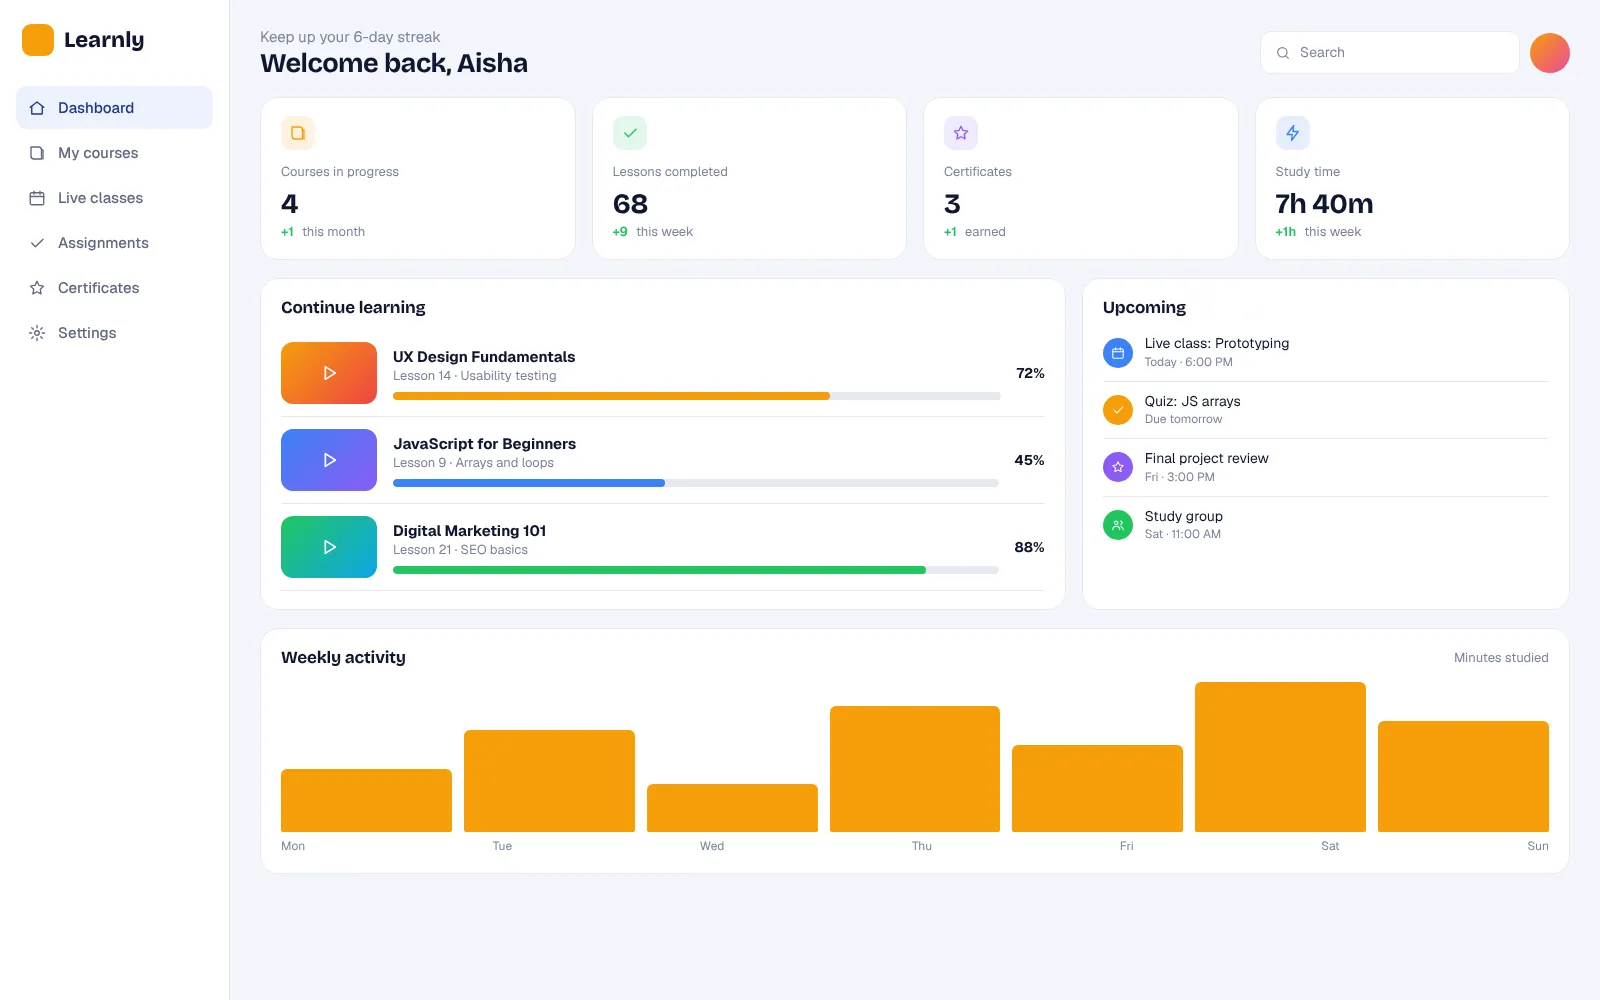Open Digital Marketing 101 course title
This screenshot has height=1000, width=1600.
tap(470, 531)
